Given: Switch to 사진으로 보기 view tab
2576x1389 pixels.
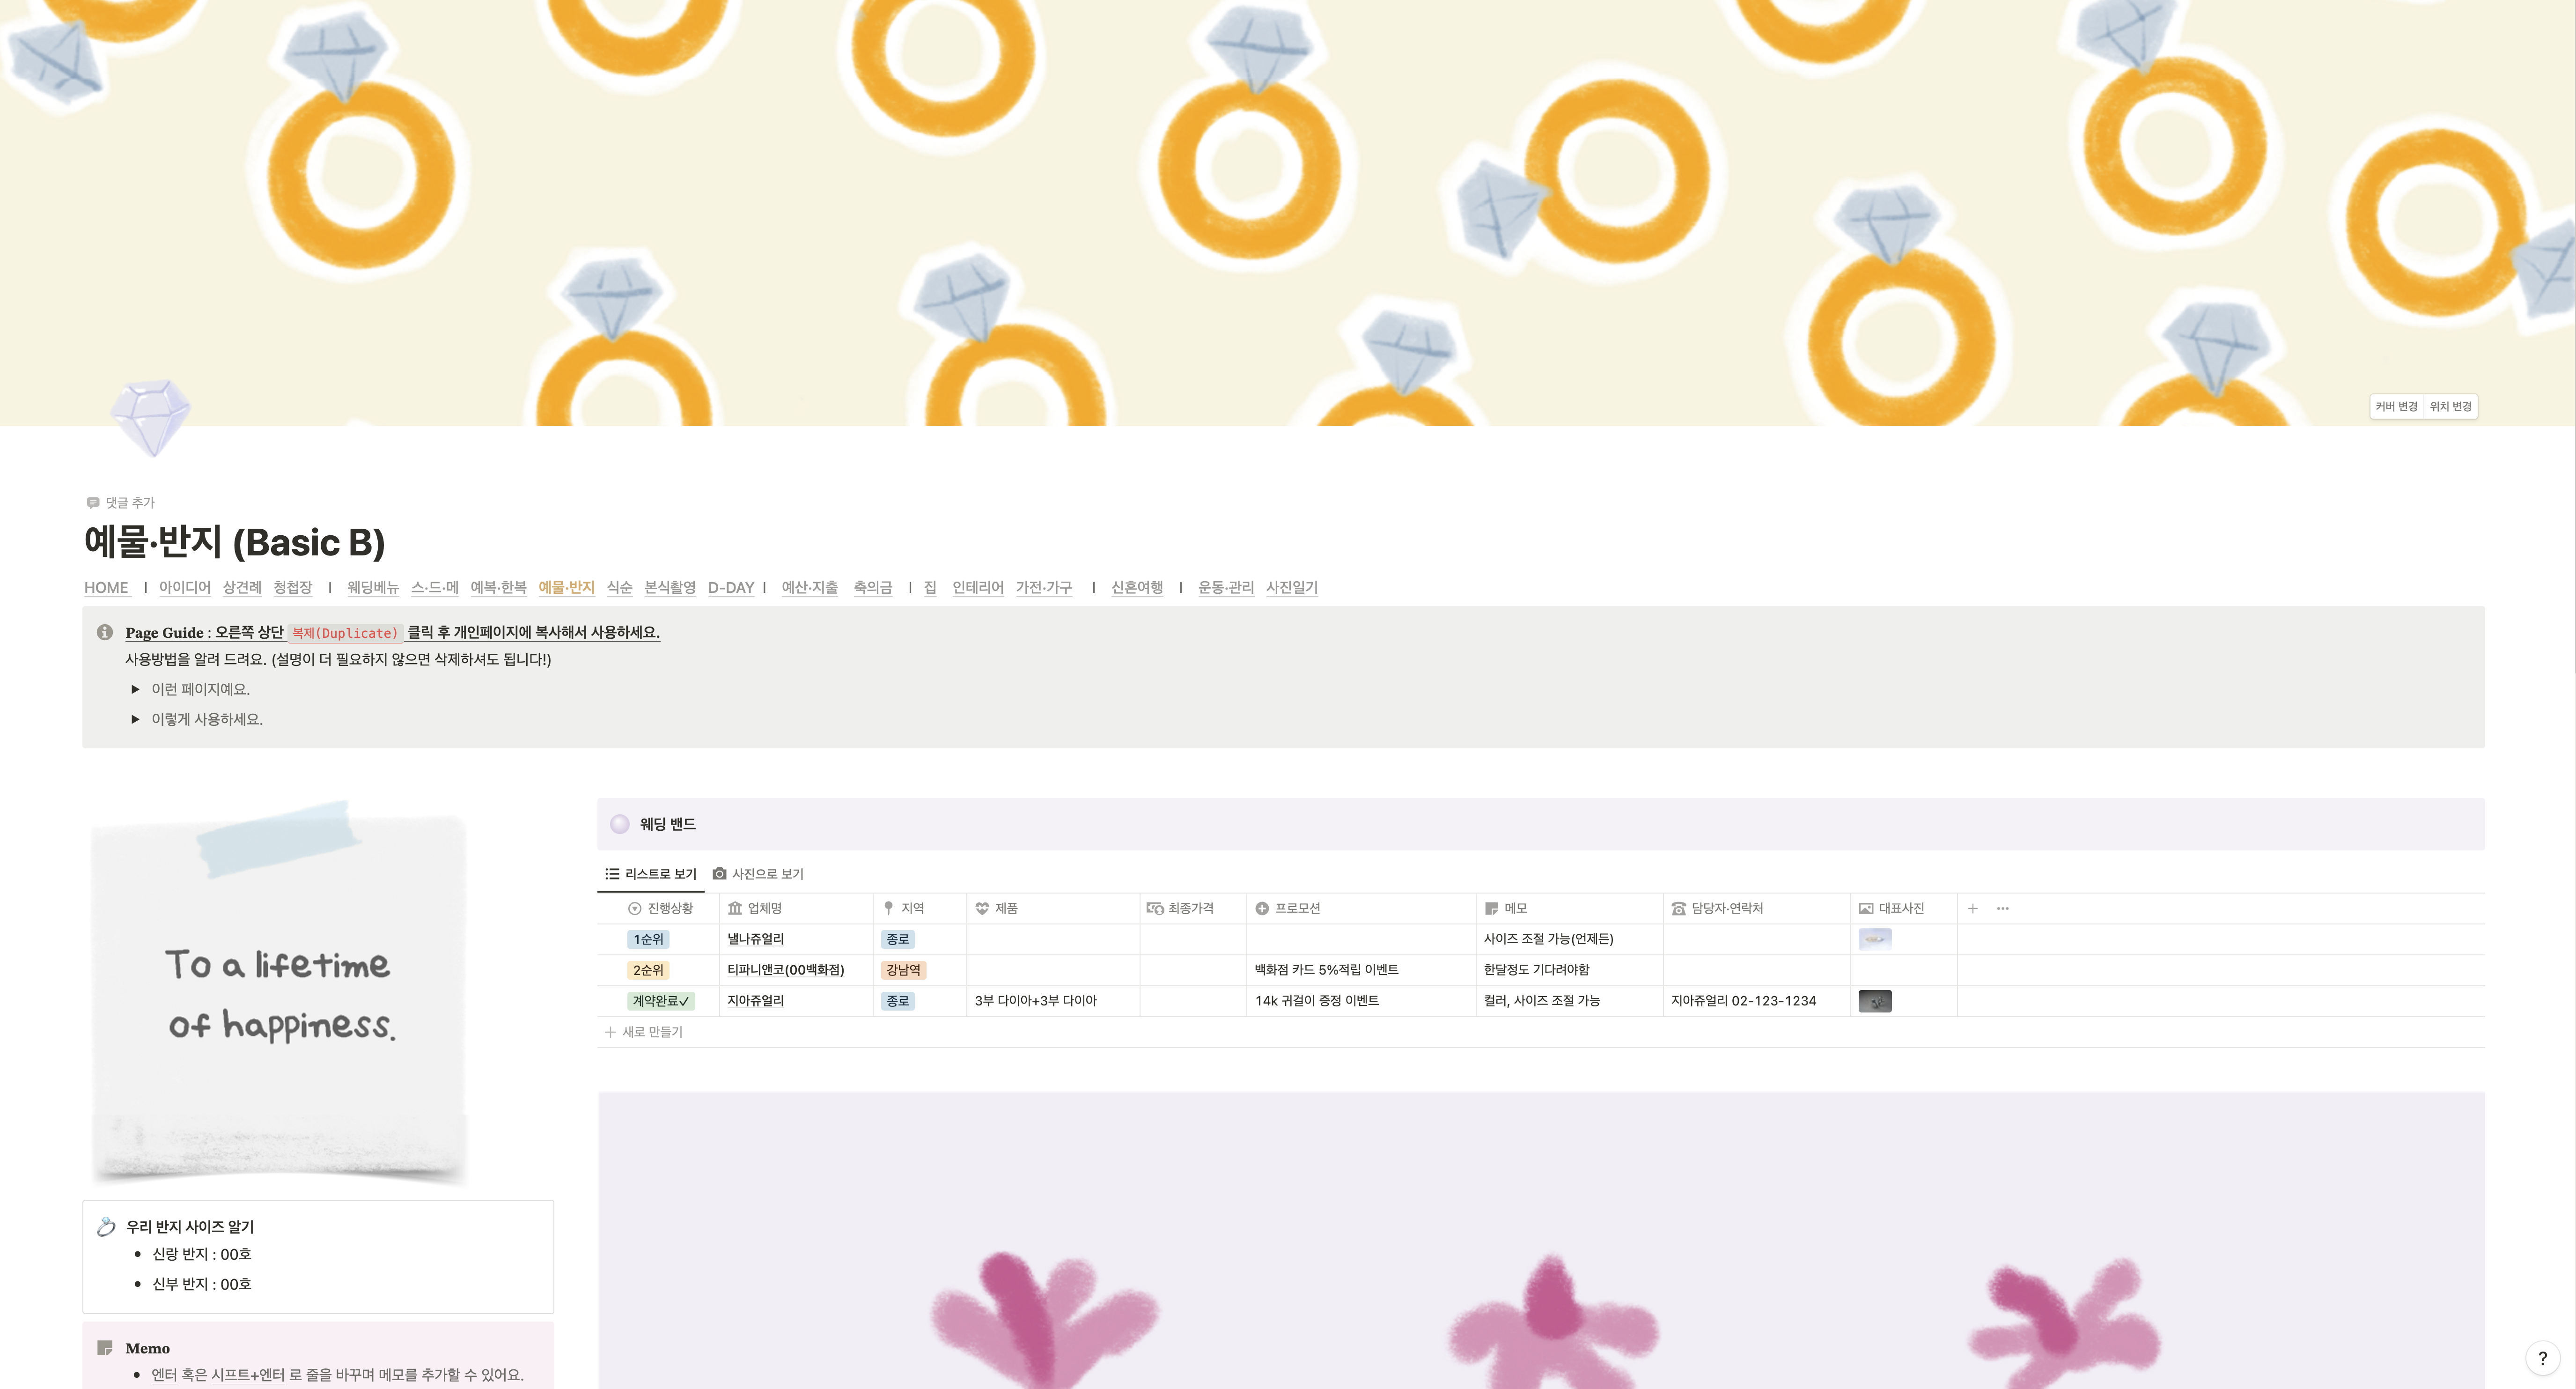Looking at the screenshot, I should [x=758, y=874].
